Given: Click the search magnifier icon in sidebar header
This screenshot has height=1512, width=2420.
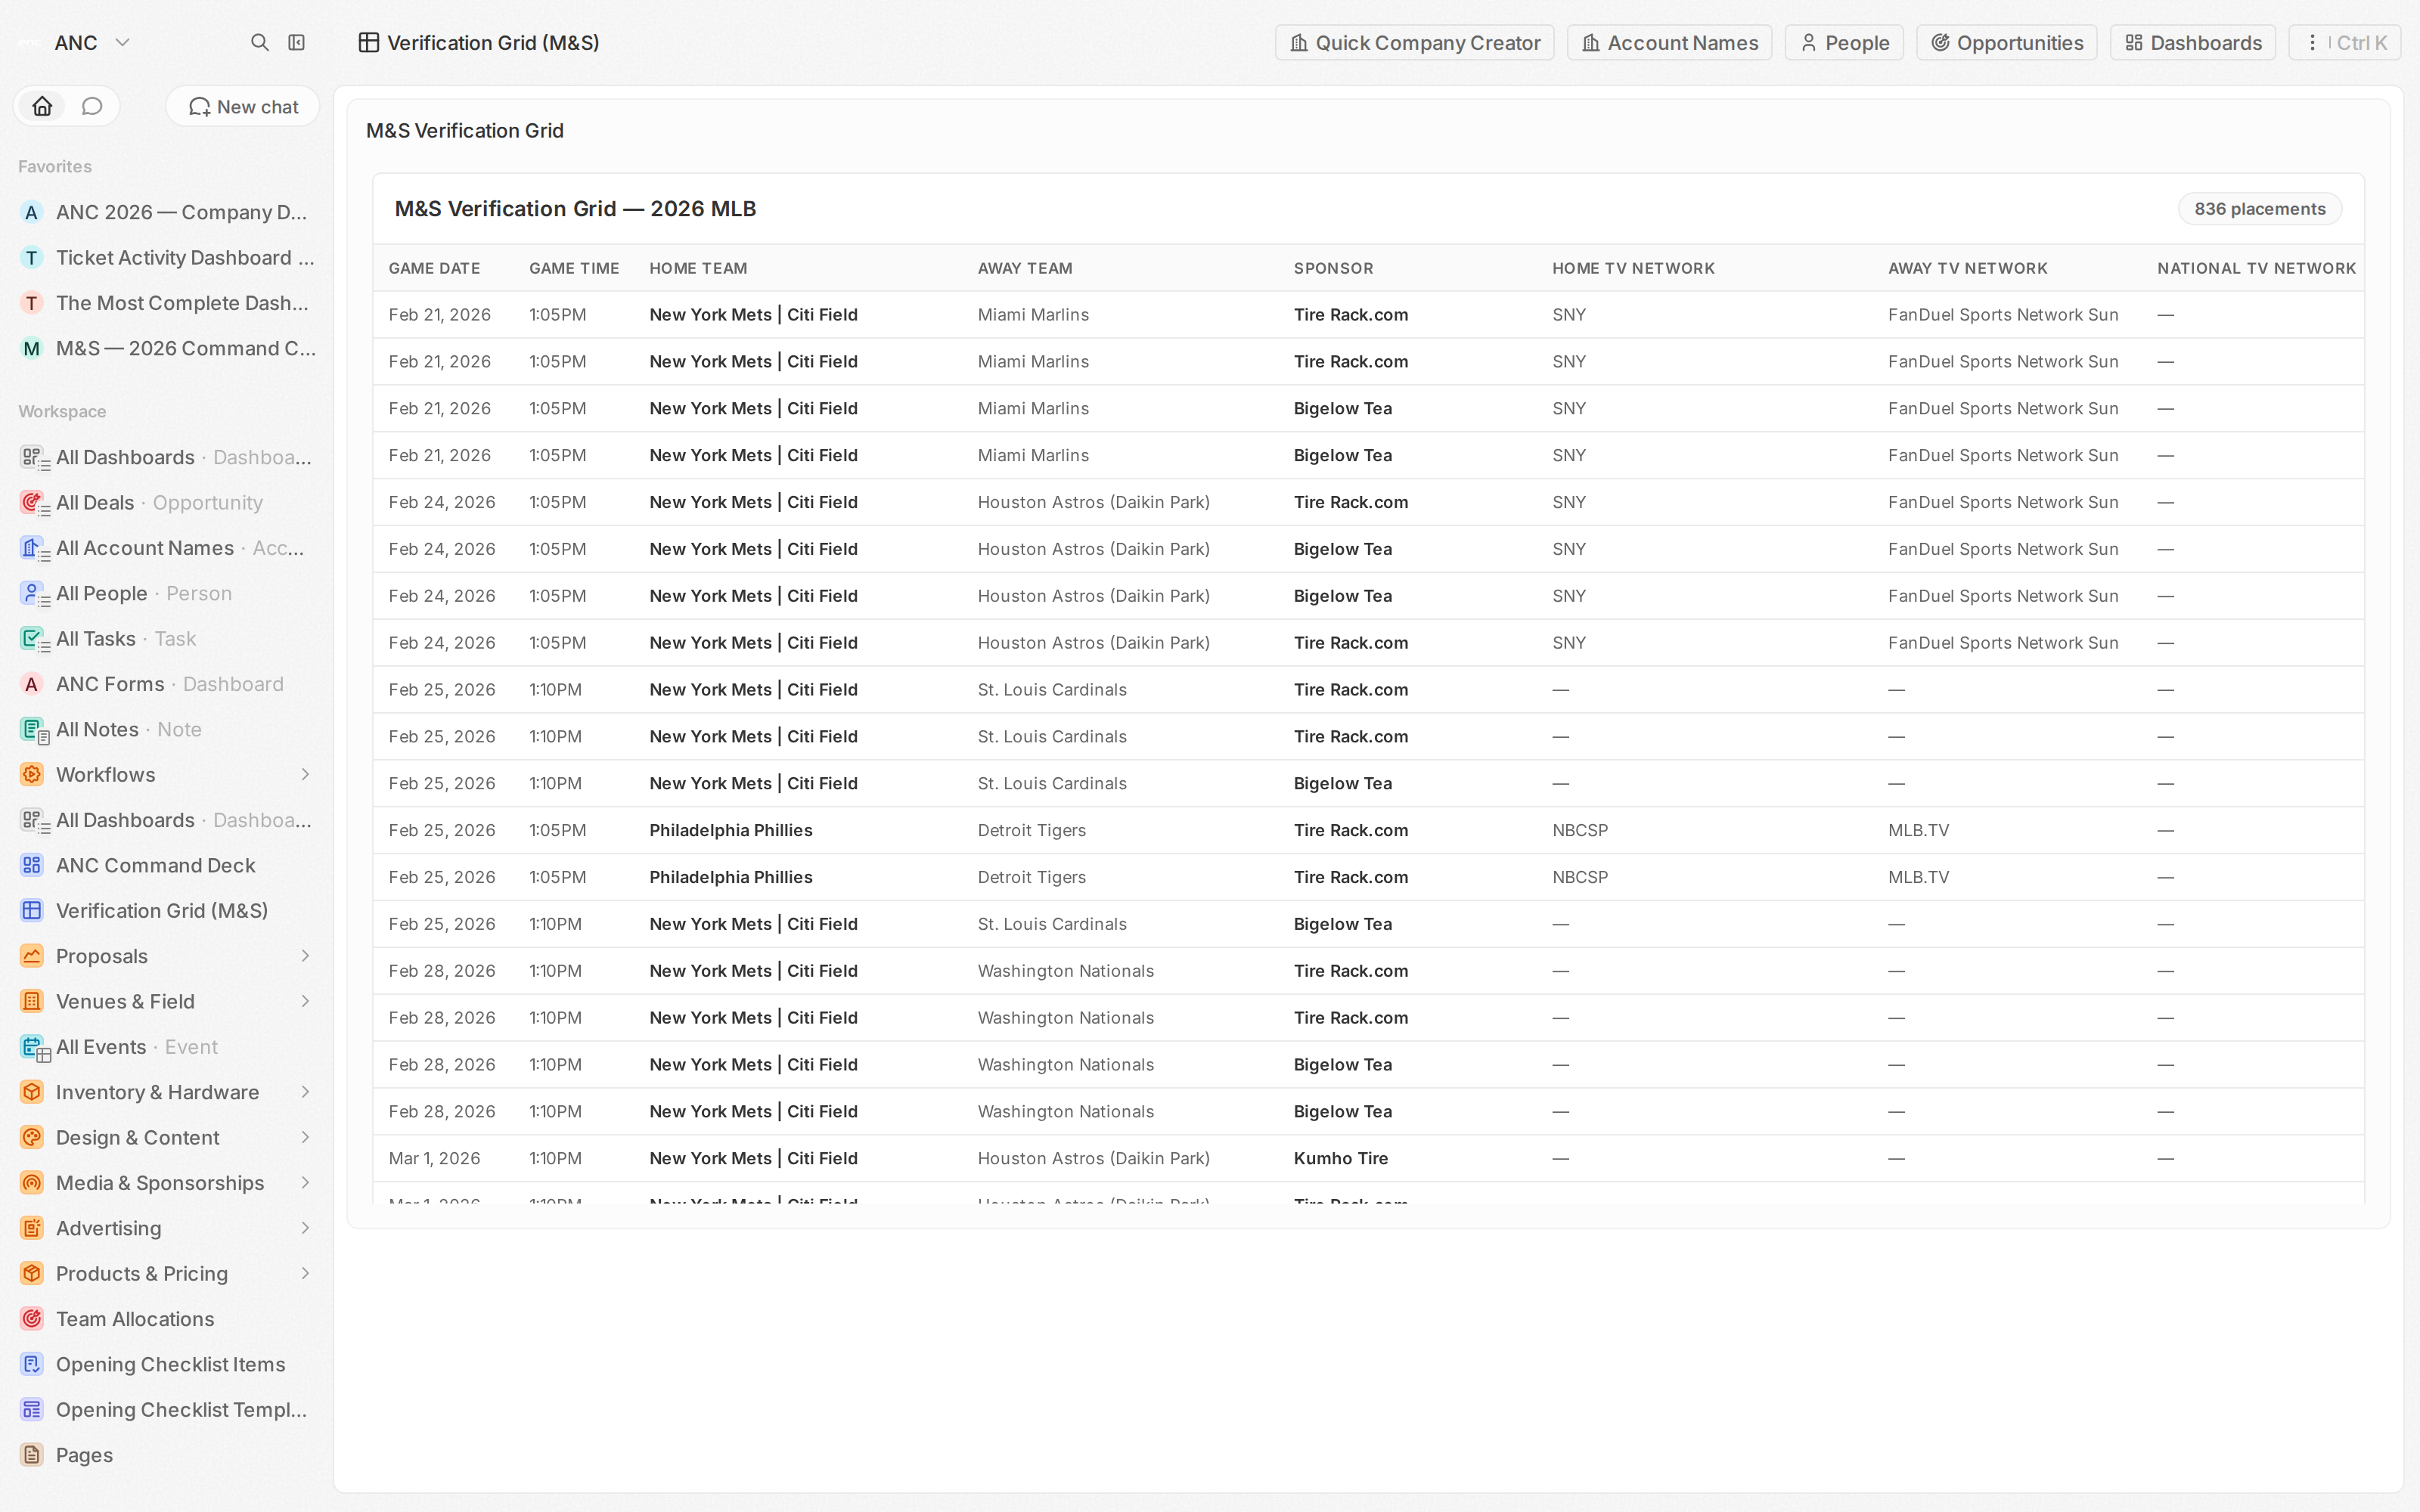Looking at the screenshot, I should 260,42.
